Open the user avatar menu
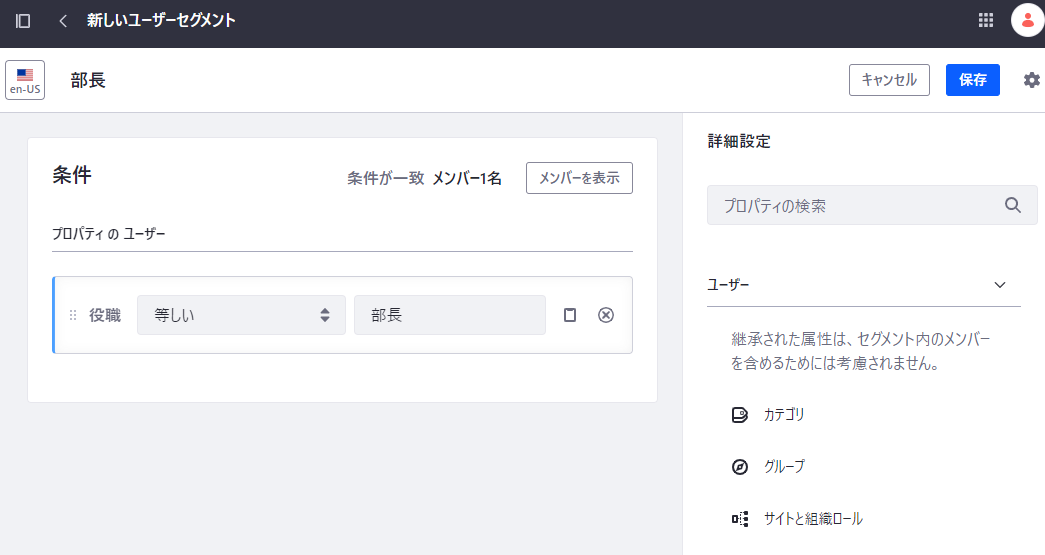The image size is (1045, 555). pos(1027,21)
